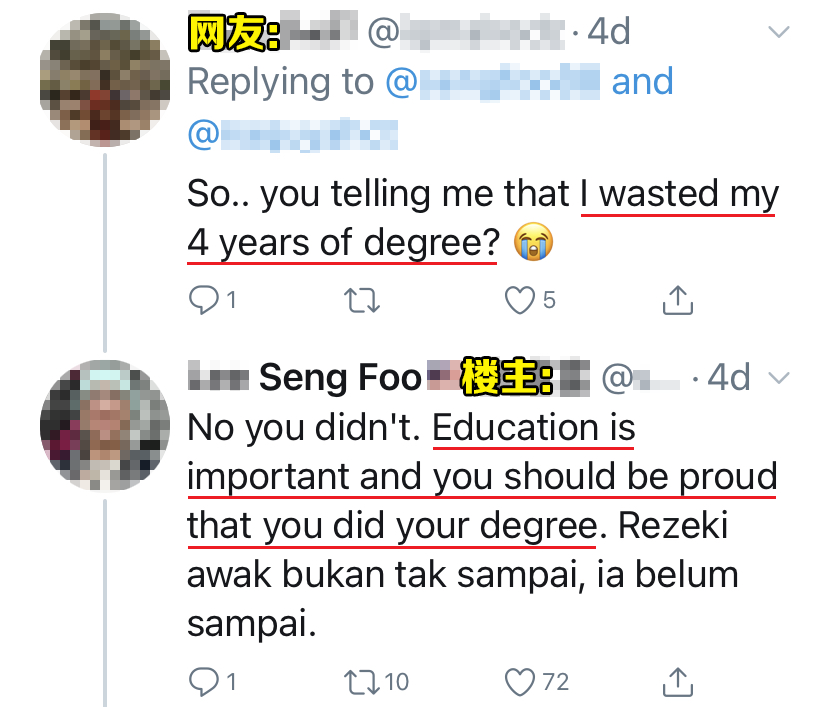The width and height of the screenshot is (828, 707).
Task: Click reply icon on Seng Foo's tweet
Action: (204, 682)
